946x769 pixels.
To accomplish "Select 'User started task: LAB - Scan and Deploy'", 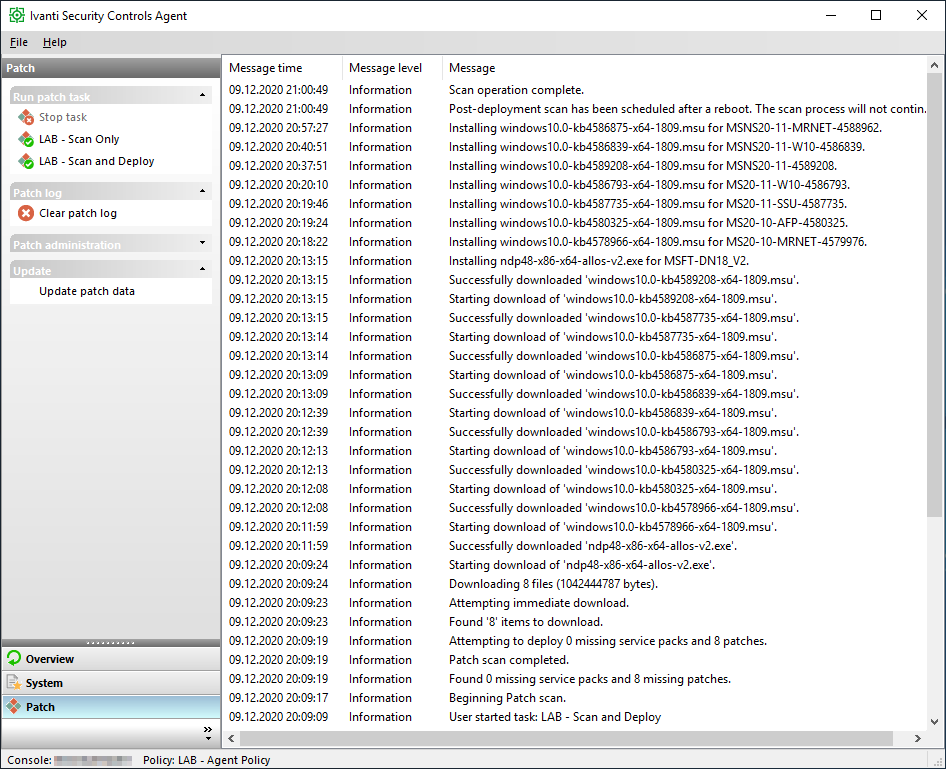I will tap(555, 717).
